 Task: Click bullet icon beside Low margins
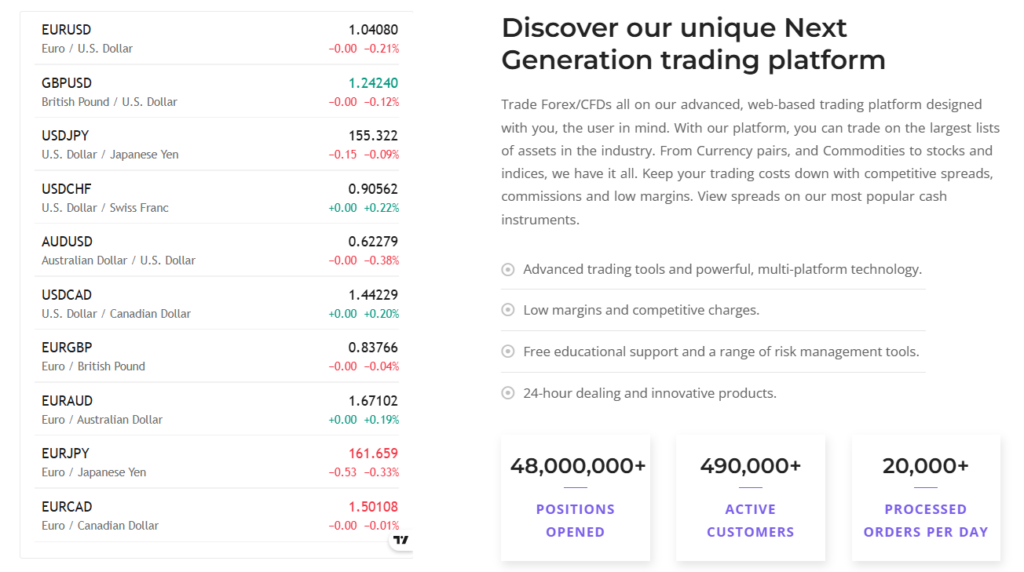coord(508,310)
